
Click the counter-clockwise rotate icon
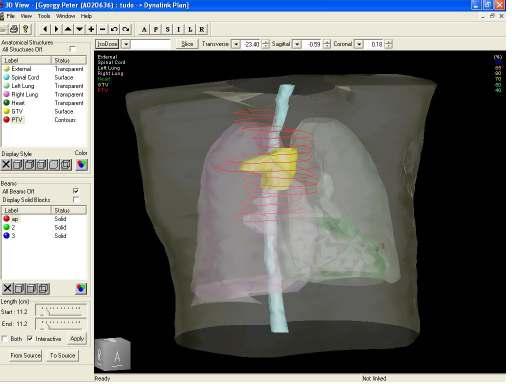(114, 29)
